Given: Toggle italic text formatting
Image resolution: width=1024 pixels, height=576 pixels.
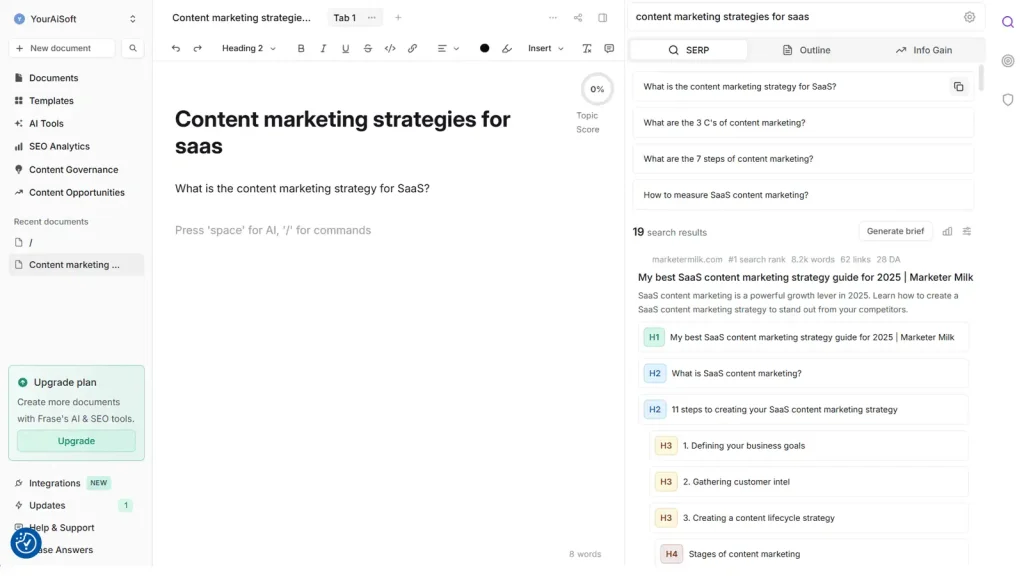Looking at the screenshot, I should click(x=323, y=48).
